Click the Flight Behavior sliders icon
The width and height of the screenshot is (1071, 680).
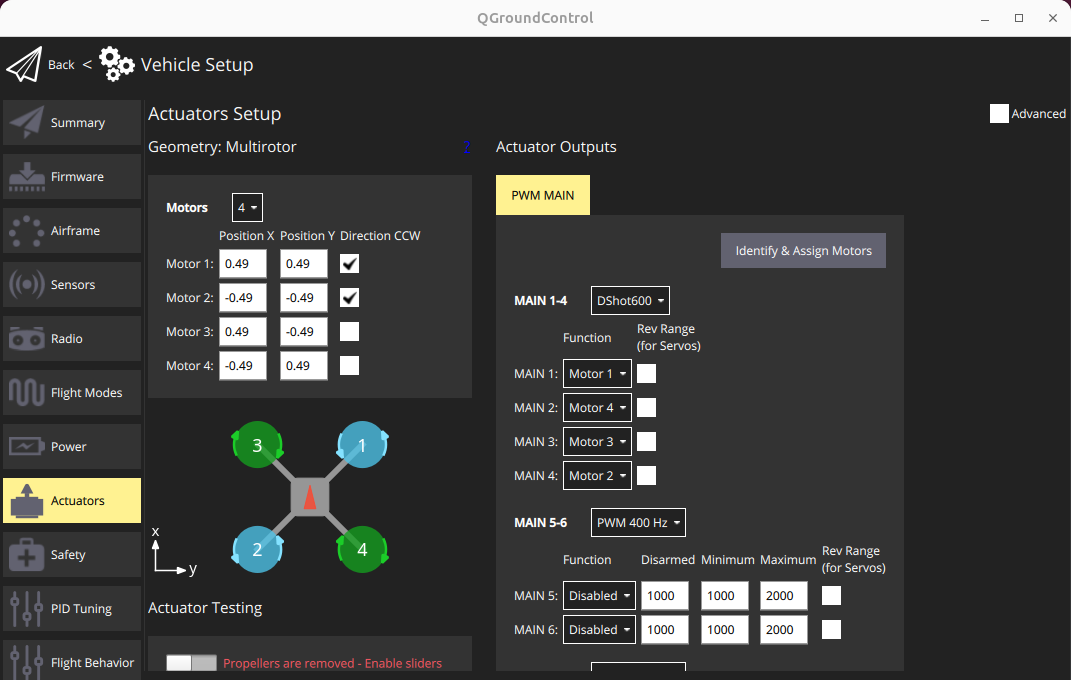pyautogui.click(x=27, y=662)
